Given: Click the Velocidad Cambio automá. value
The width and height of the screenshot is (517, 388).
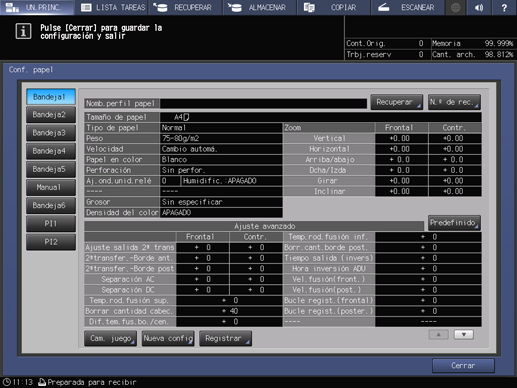Looking at the screenshot, I should coord(221,149).
